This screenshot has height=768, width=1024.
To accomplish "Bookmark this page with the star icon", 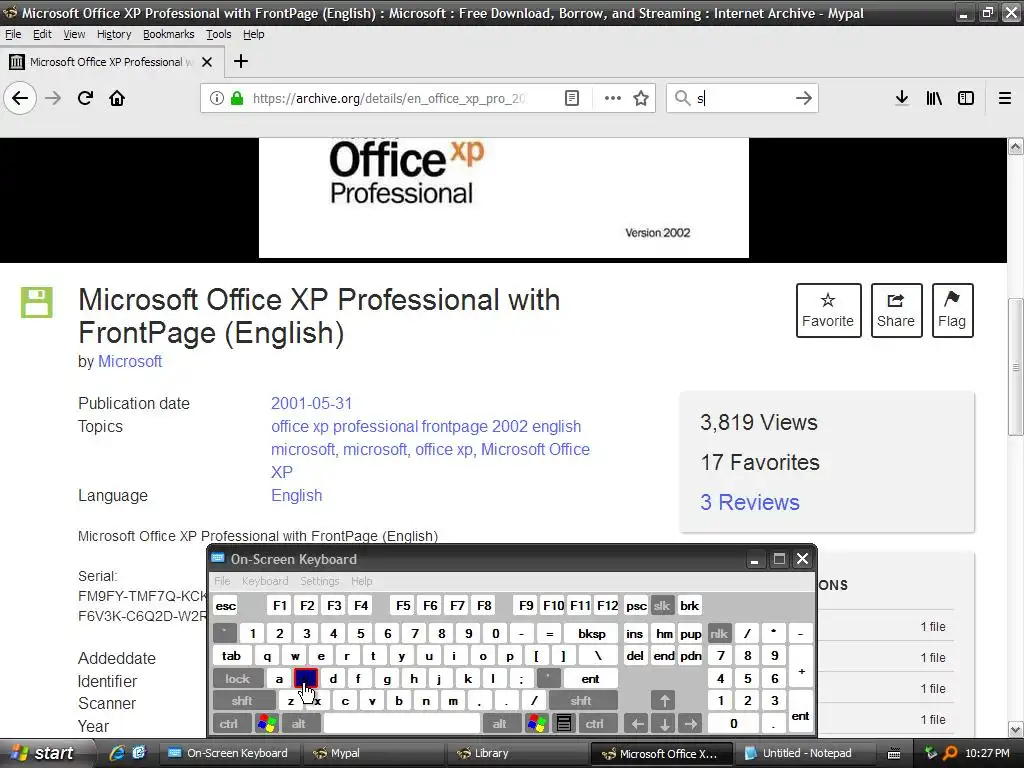I will 641,99.
